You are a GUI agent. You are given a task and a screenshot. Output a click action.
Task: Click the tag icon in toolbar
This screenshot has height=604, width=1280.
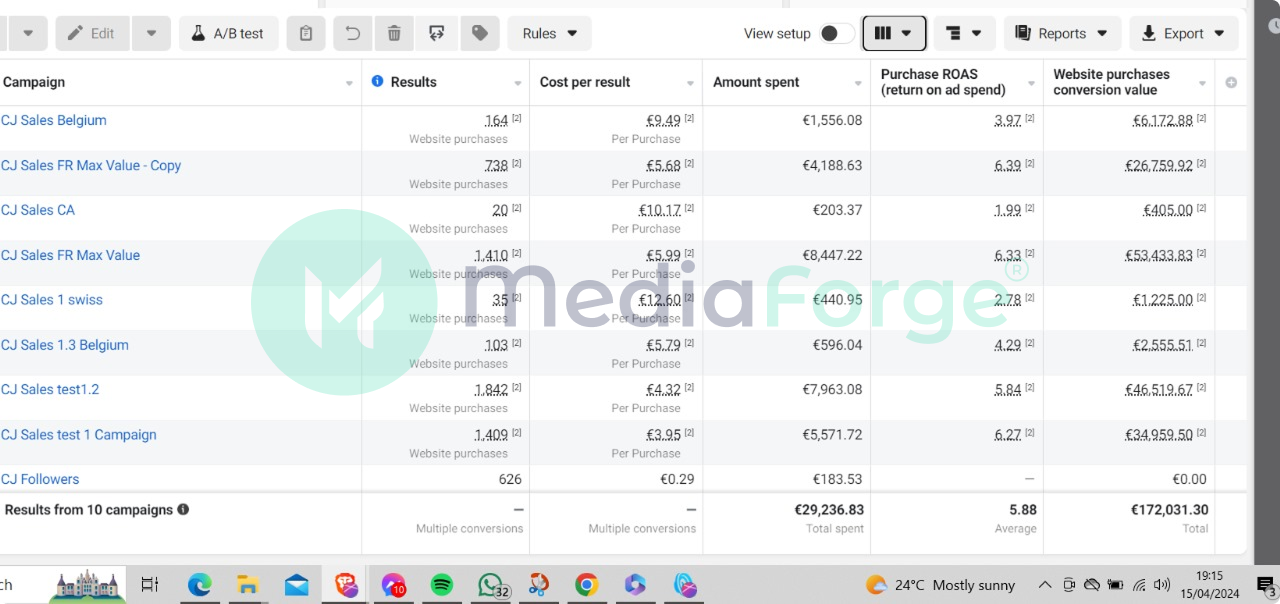pyautogui.click(x=480, y=33)
